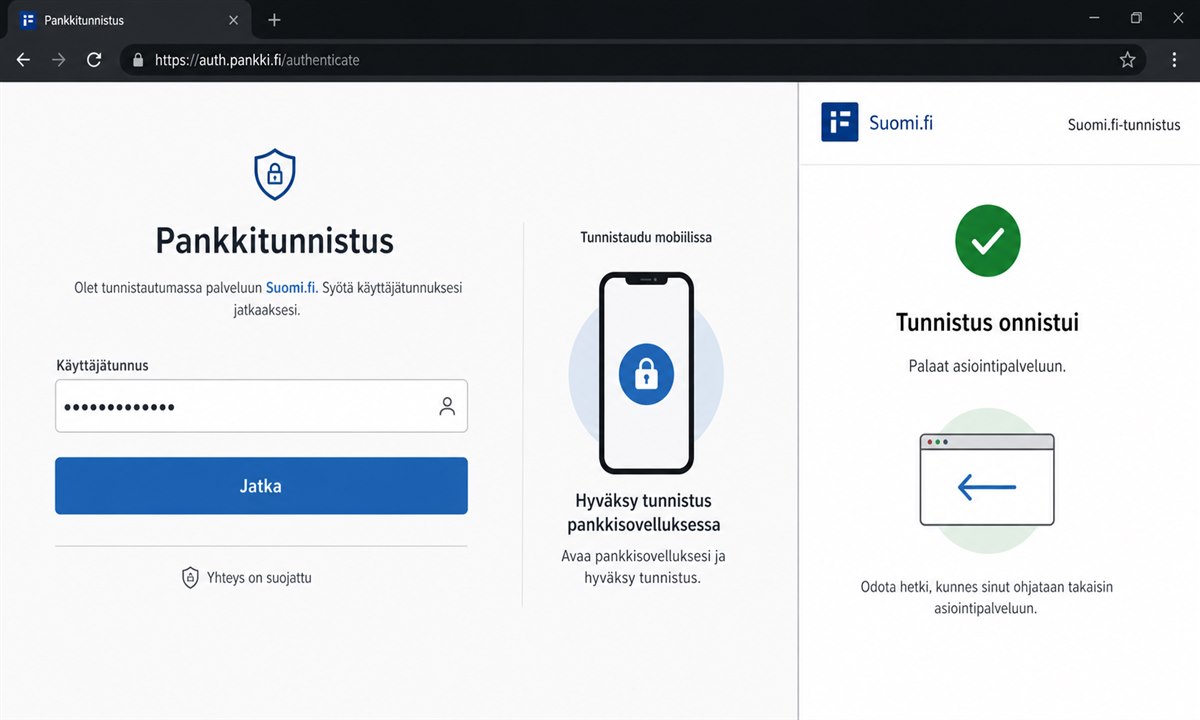1200x720 pixels.
Task: Click the address bar URL
Action: coord(257,60)
